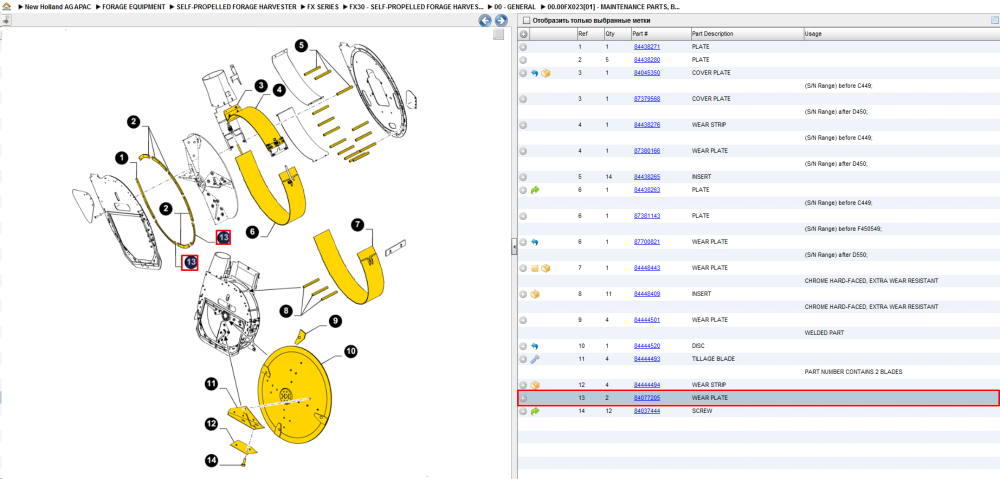Select callout 1 in the diagram
Viewport: 1000px width, 479px height.
pos(122,157)
